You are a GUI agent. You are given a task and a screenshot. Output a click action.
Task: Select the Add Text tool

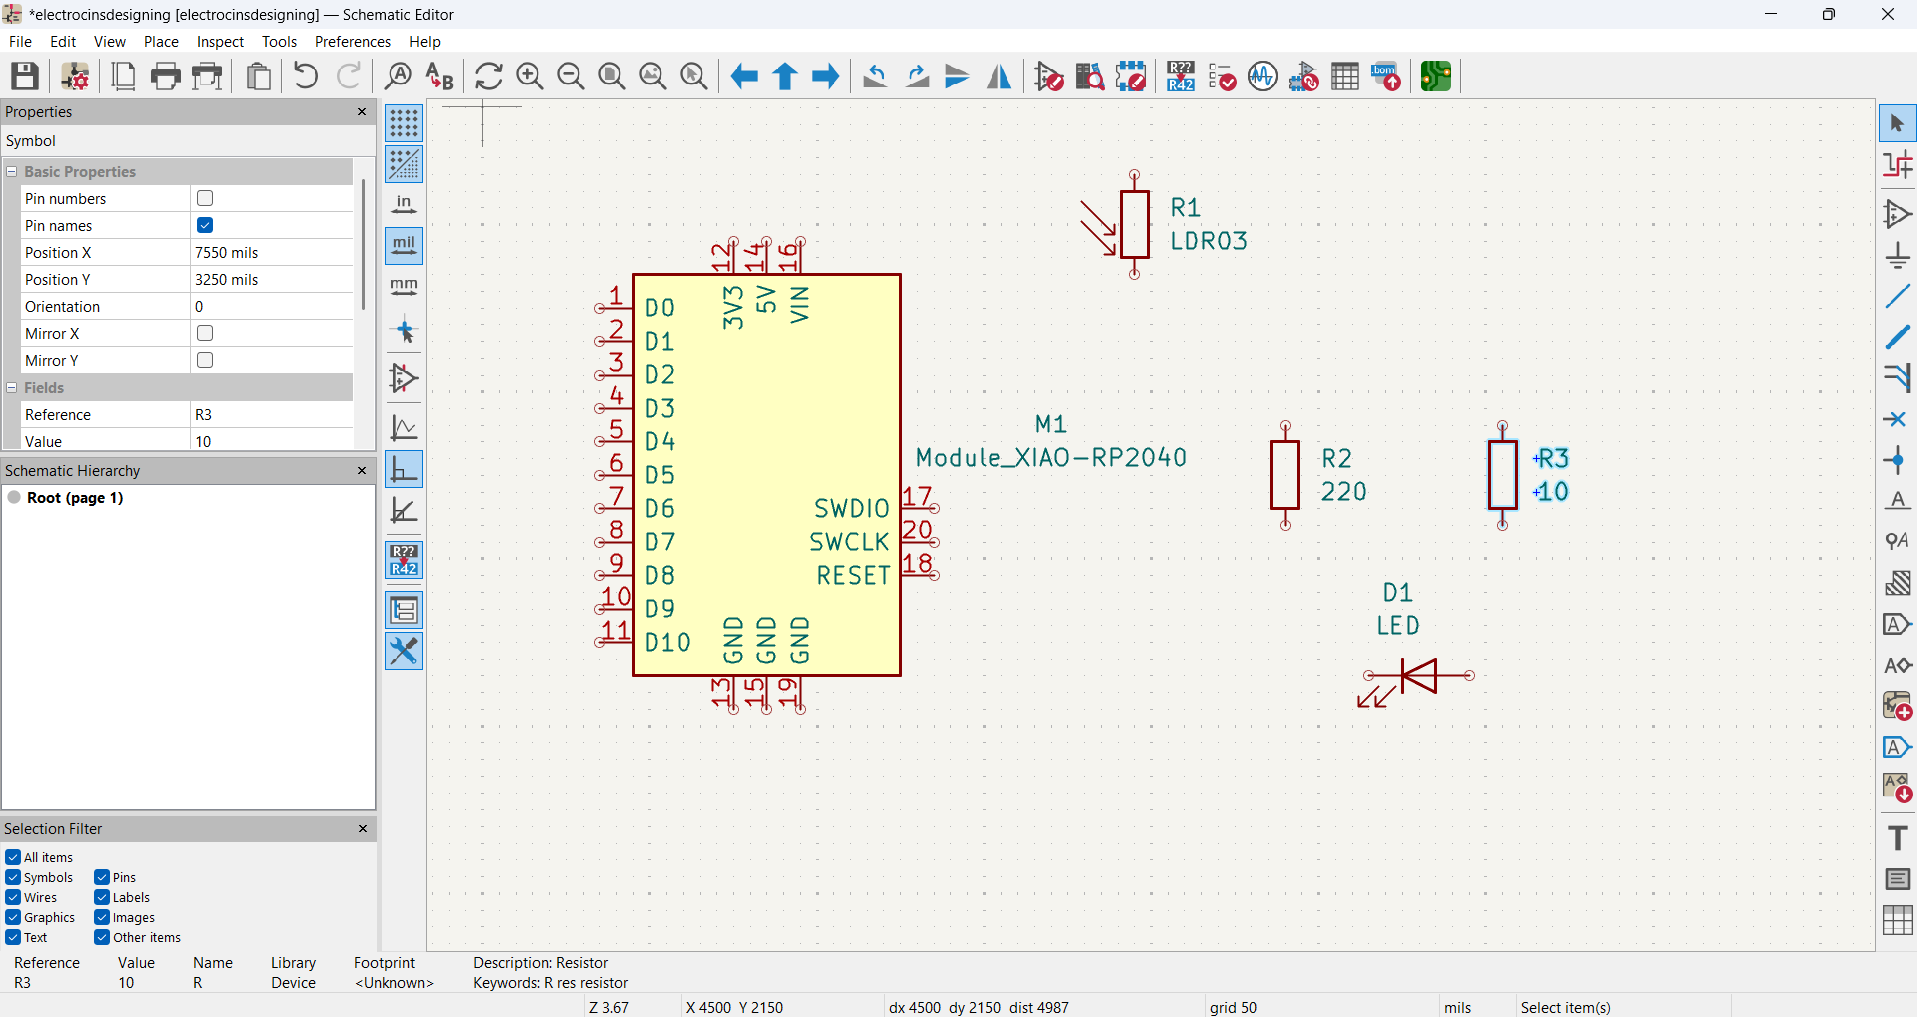(1897, 838)
